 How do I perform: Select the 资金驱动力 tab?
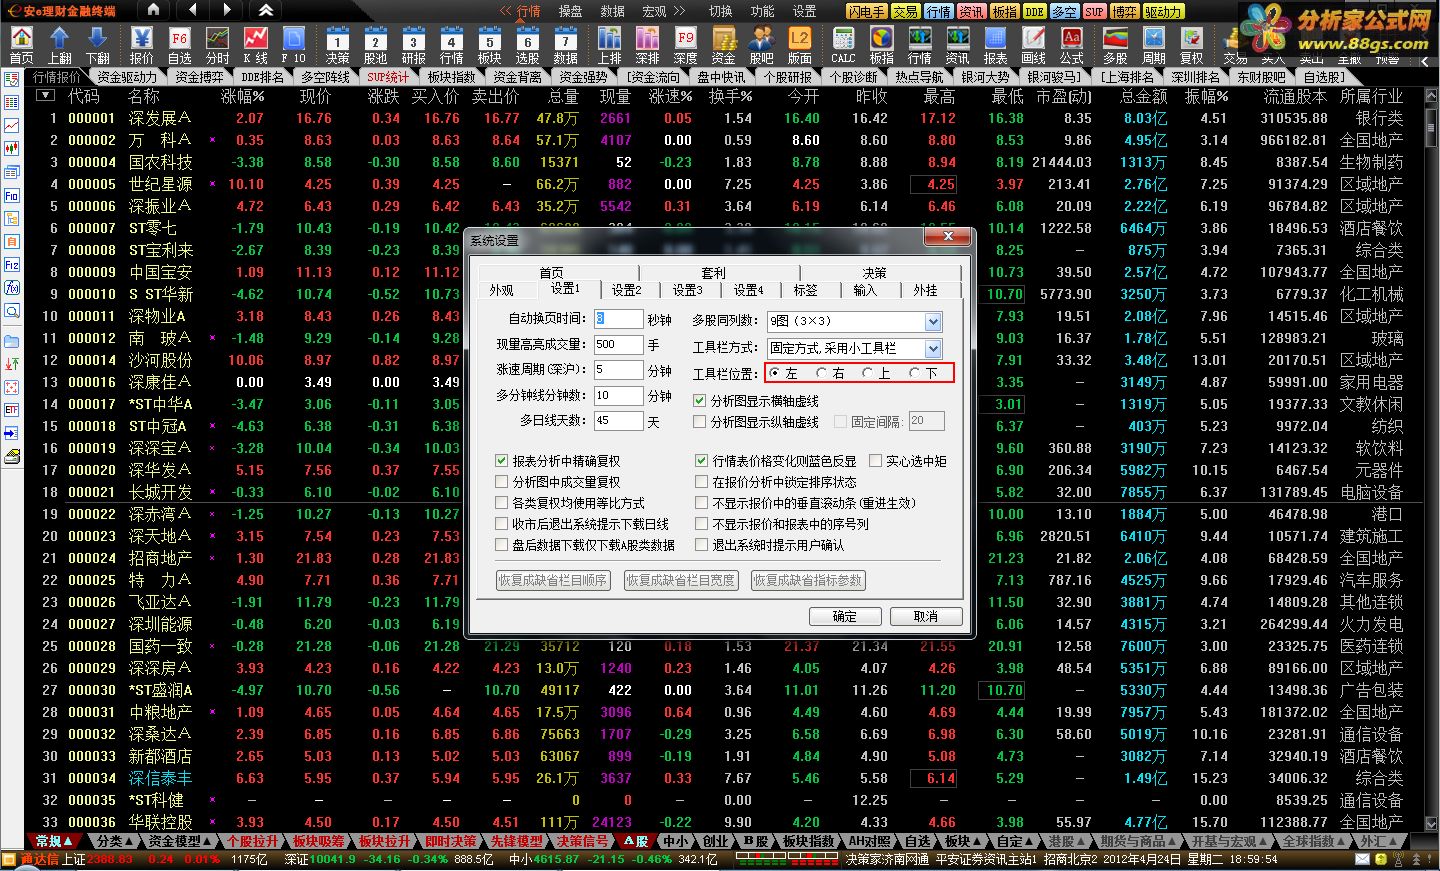tap(127, 77)
